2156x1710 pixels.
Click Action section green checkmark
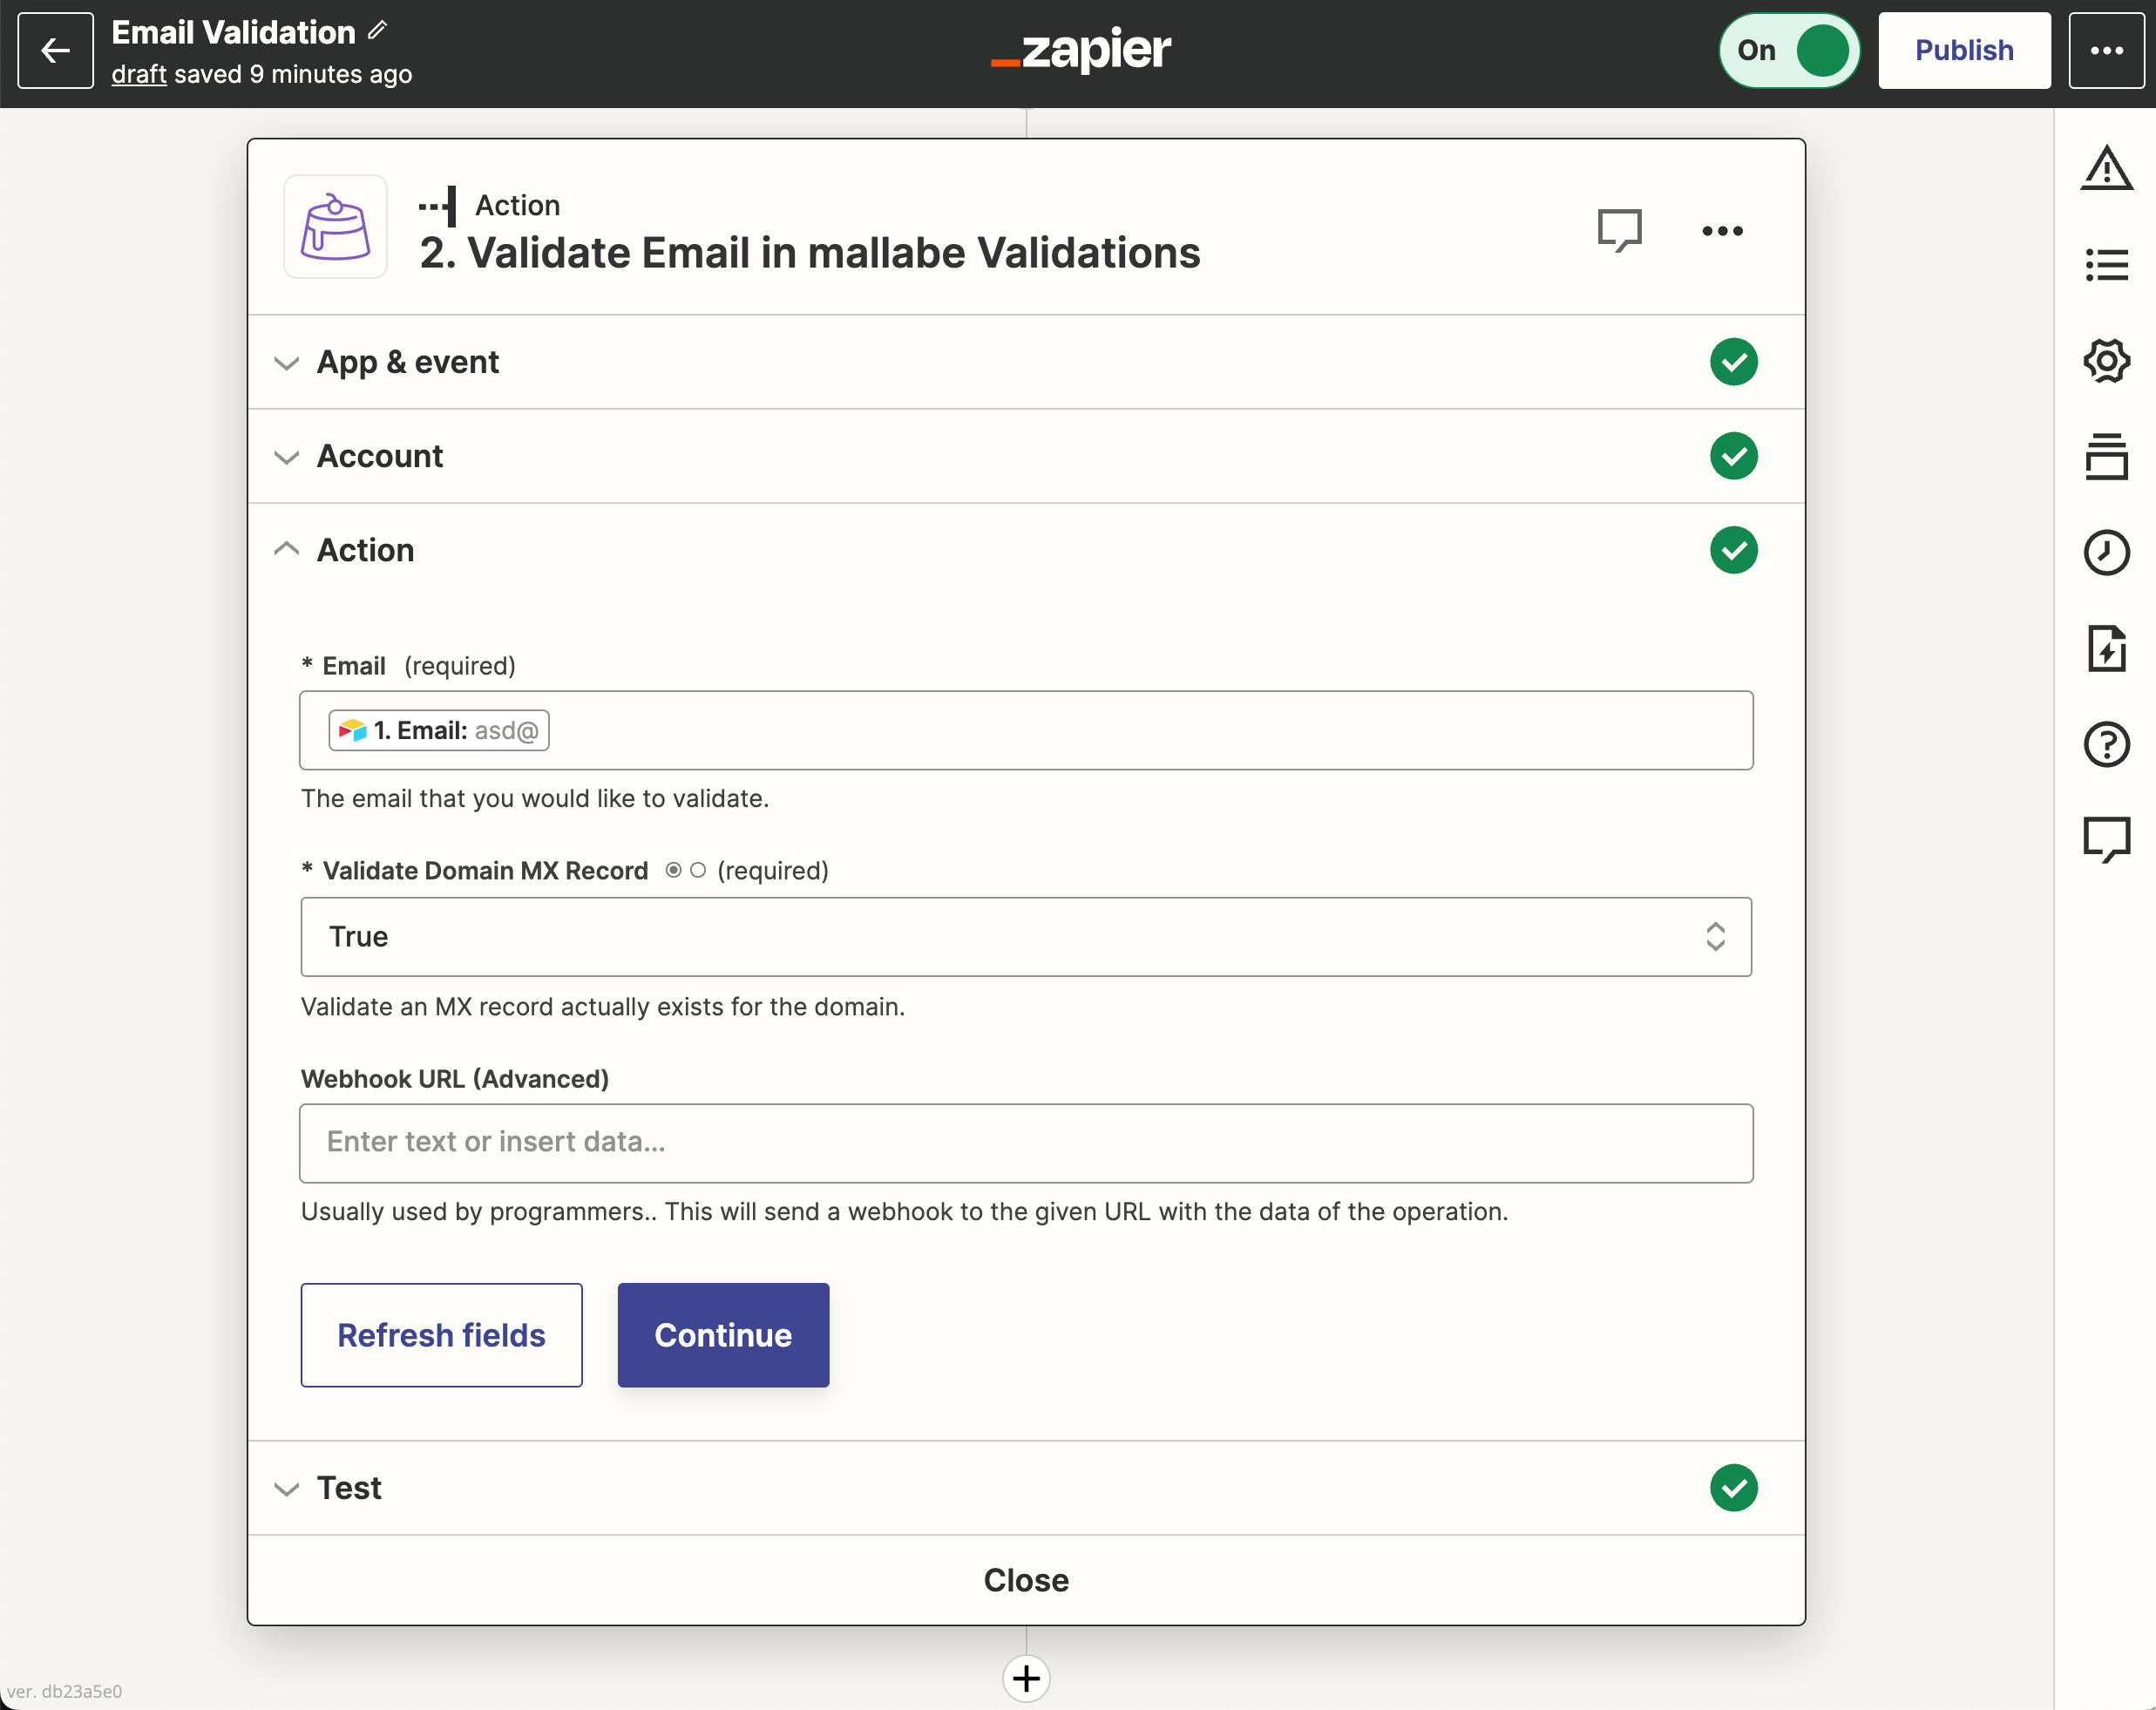click(1733, 550)
